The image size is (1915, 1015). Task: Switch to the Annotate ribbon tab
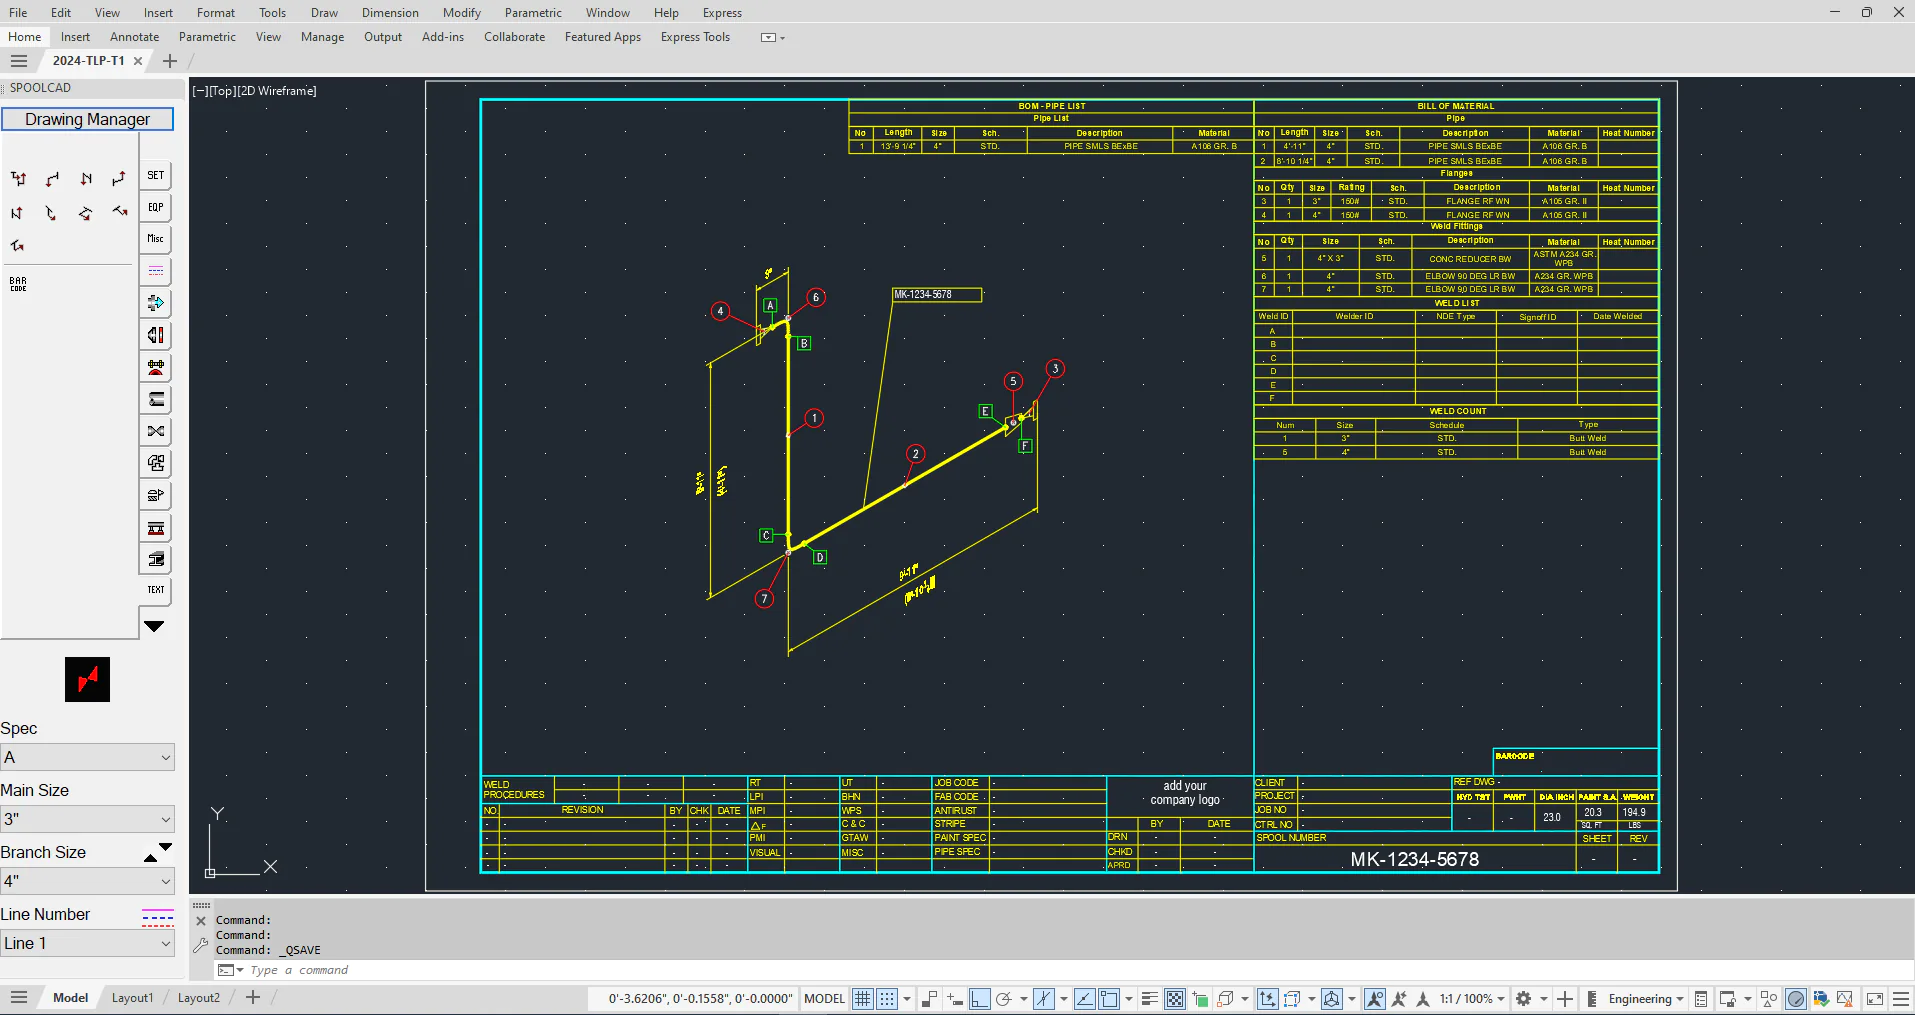(134, 37)
